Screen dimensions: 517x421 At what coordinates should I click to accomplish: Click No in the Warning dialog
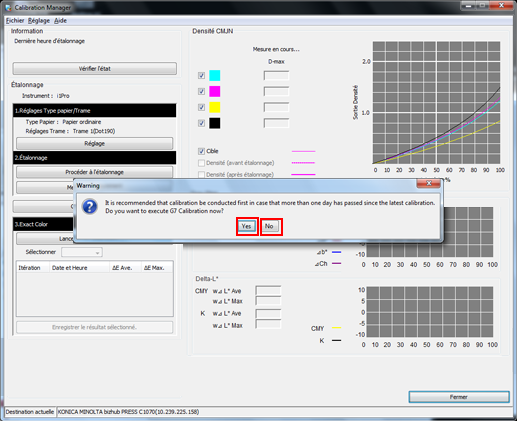pyautogui.click(x=269, y=226)
